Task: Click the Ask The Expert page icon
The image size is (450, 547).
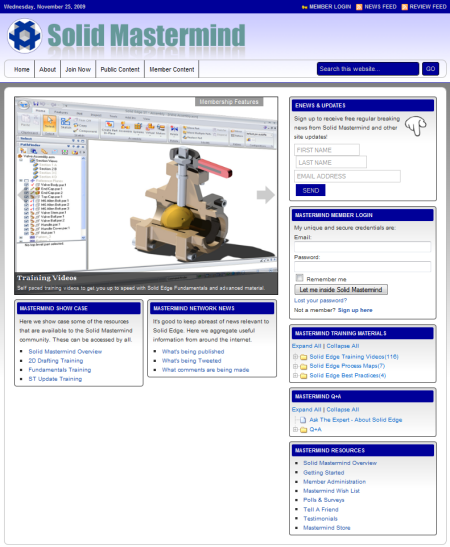Action: 303,420
